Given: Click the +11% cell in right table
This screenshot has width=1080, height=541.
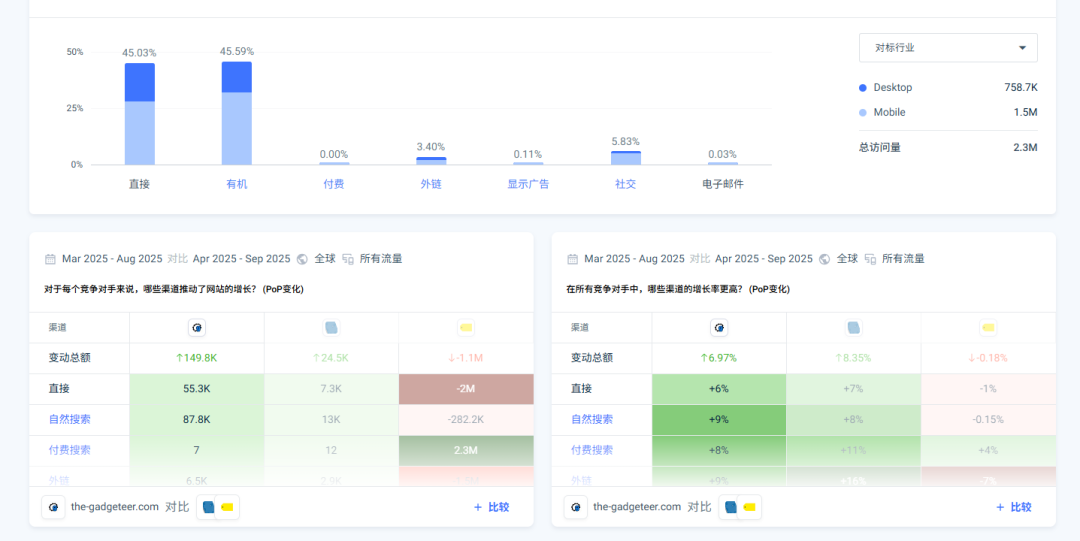Looking at the screenshot, I should pos(854,451).
